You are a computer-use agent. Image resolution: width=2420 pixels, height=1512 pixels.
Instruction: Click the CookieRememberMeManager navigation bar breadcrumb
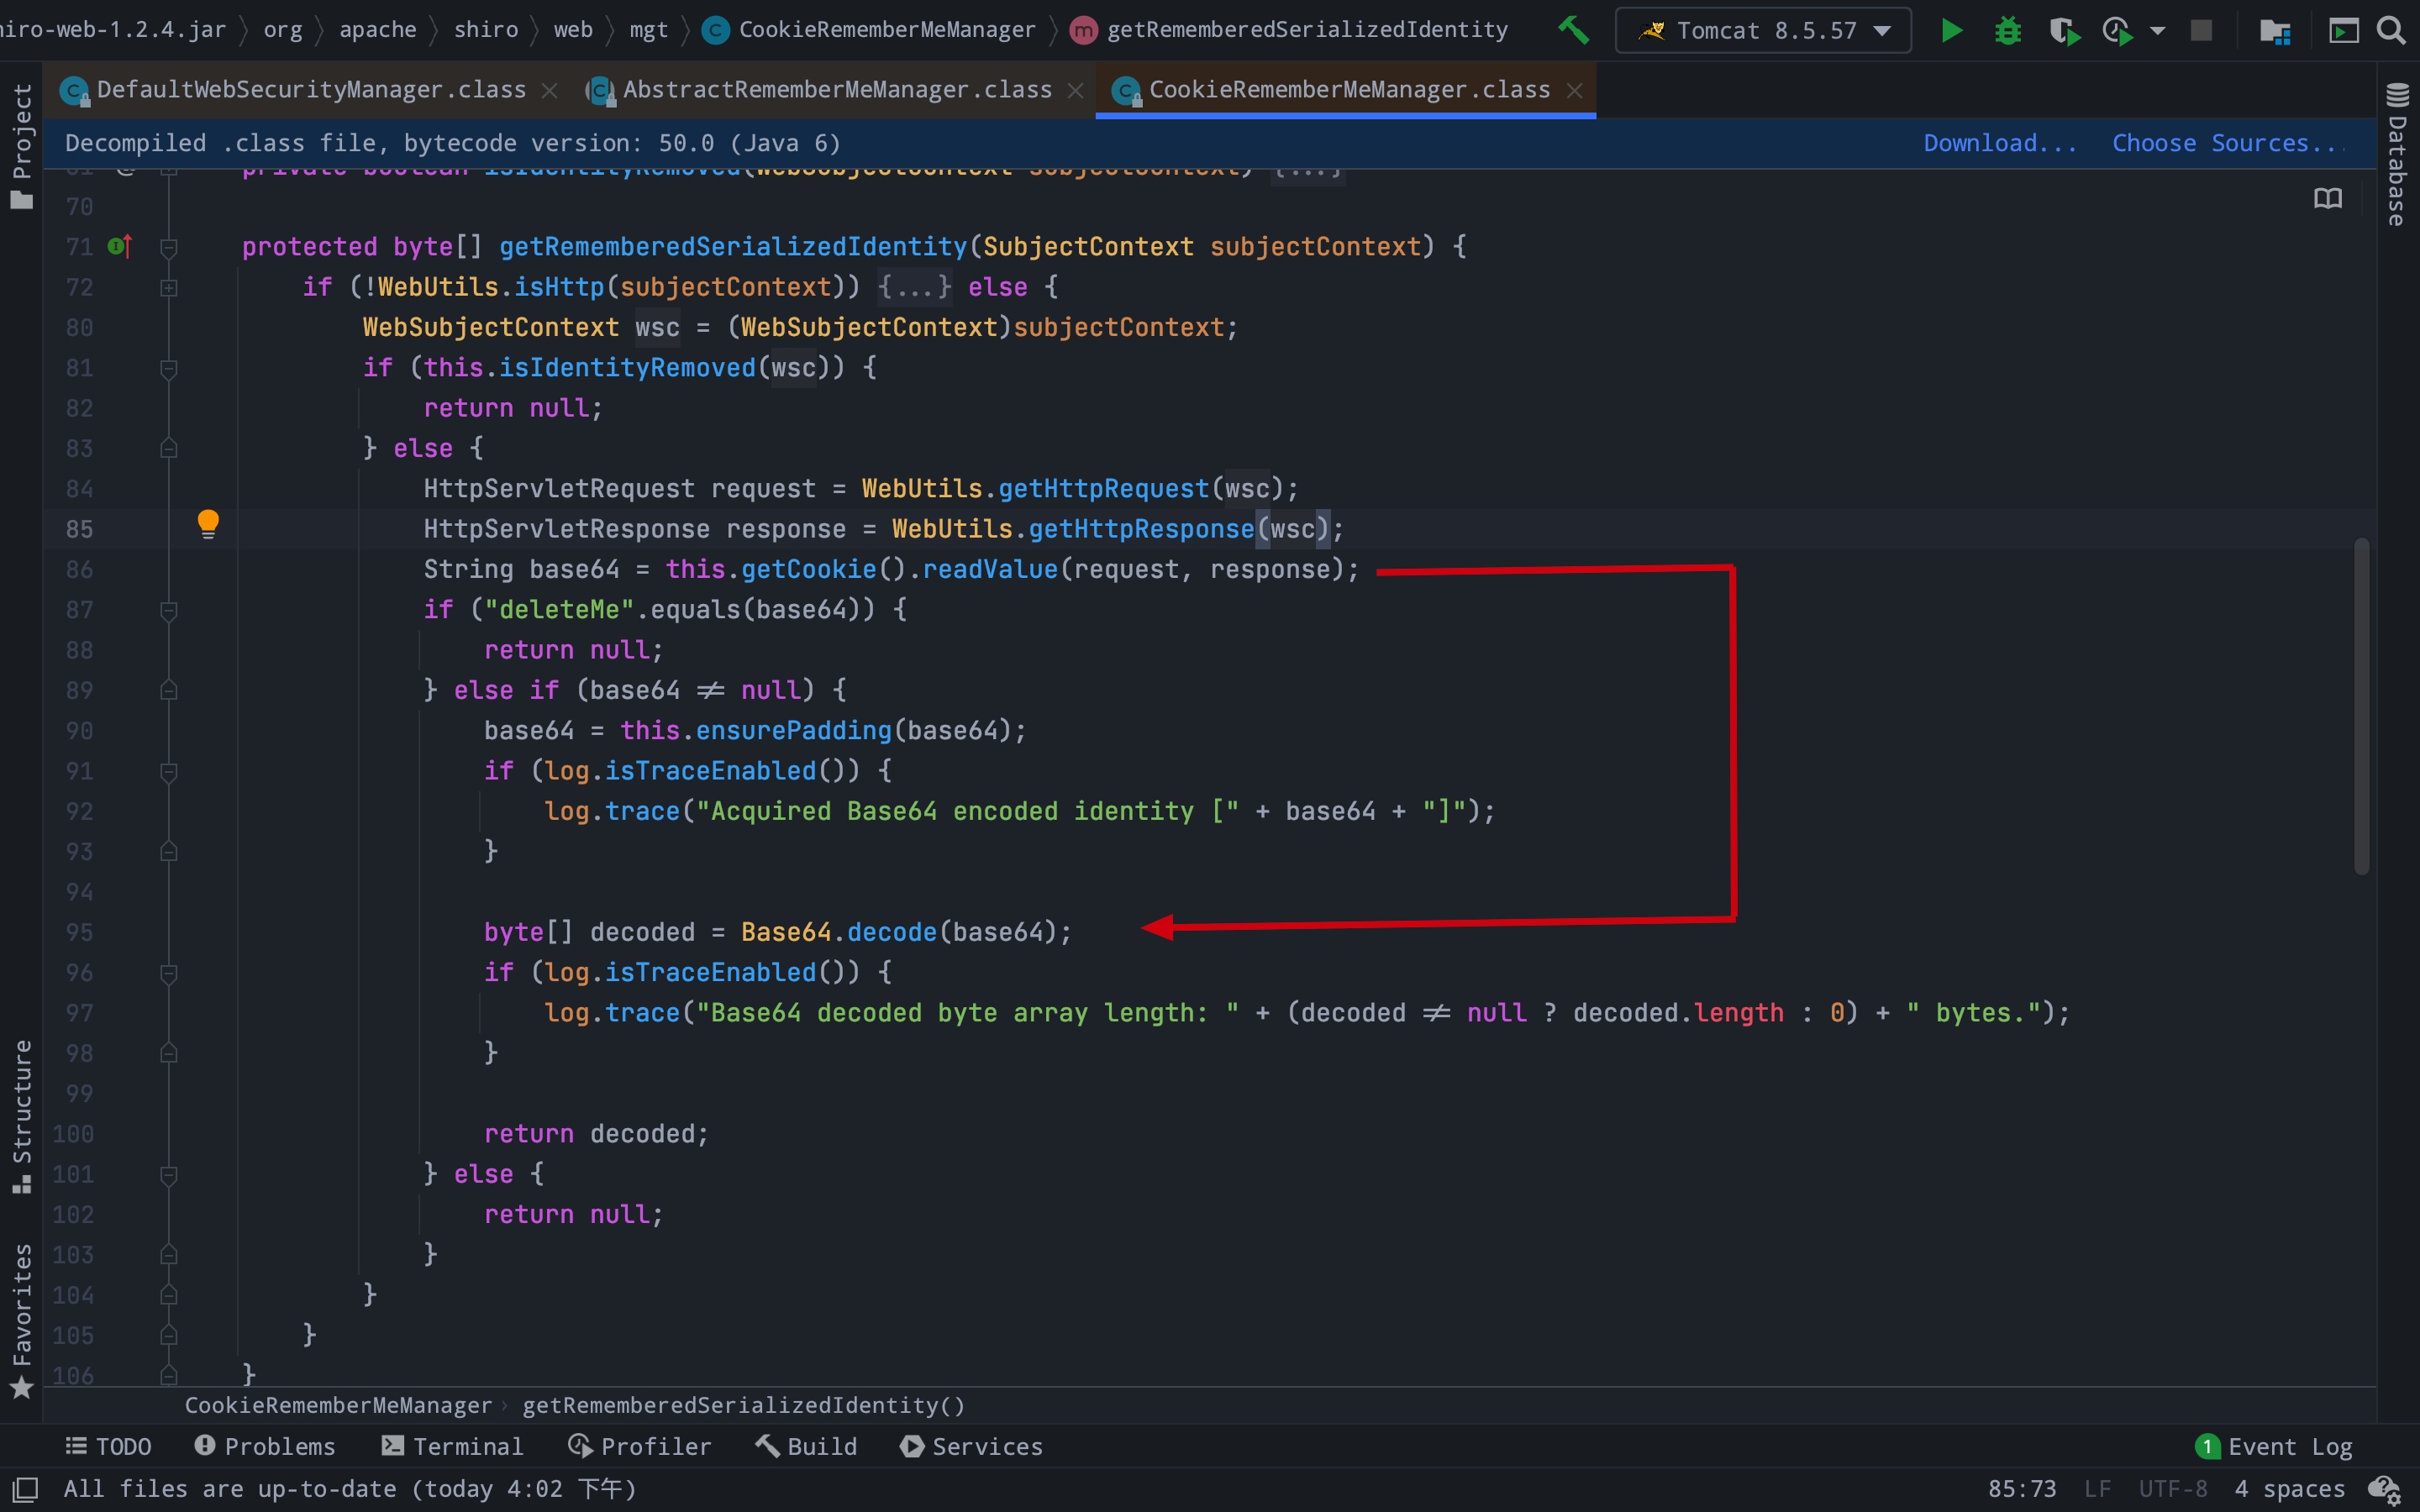[x=870, y=30]
